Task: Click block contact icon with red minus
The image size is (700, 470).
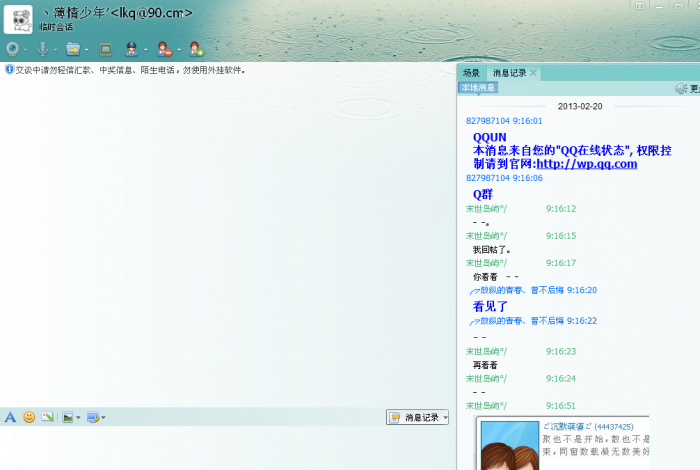Action: 164,49
